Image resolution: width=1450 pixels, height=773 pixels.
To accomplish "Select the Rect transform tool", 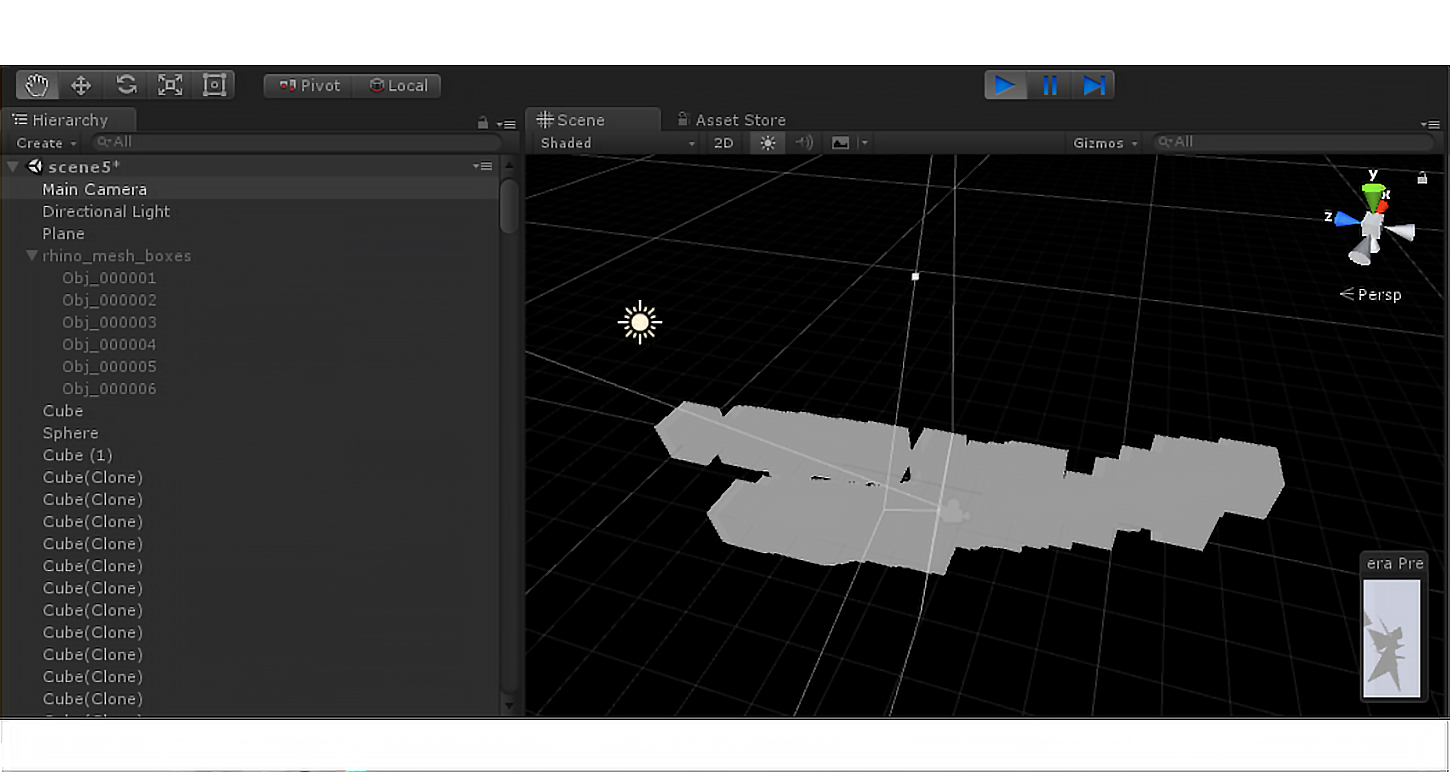I will click(x=214, y=85).
